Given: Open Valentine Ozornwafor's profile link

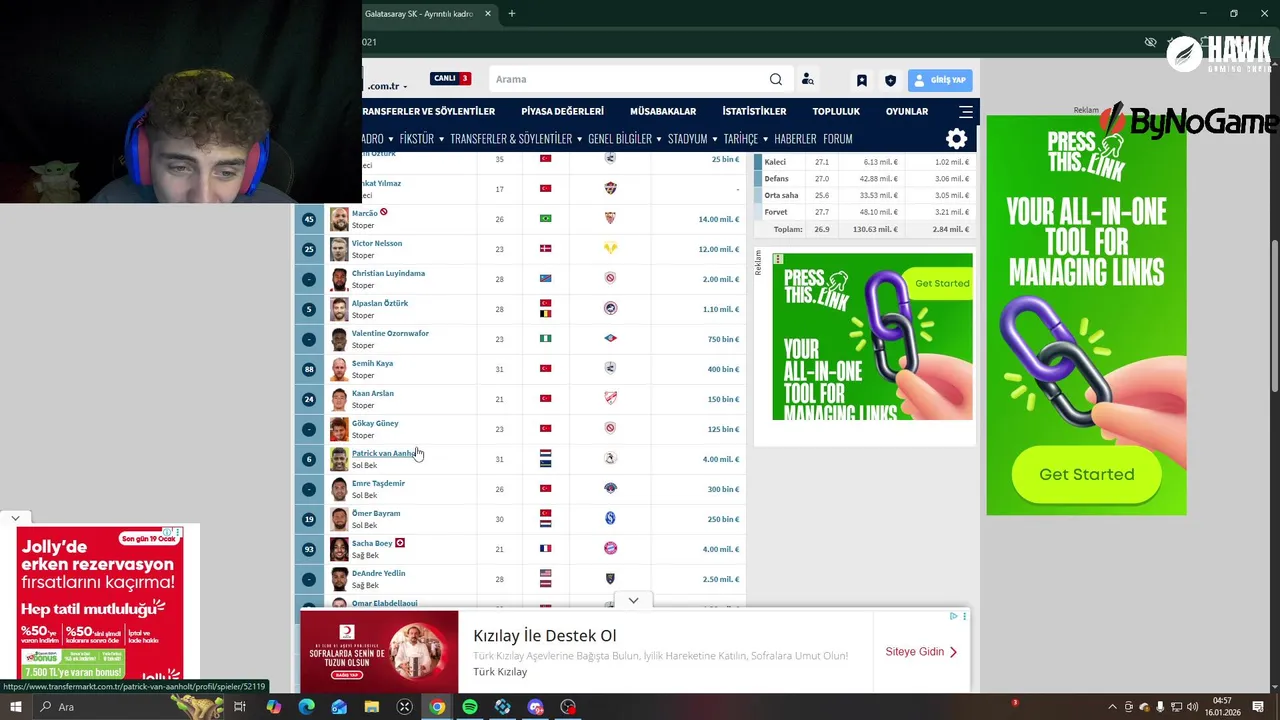Looking at the screenshot, I should pos(390,333).
